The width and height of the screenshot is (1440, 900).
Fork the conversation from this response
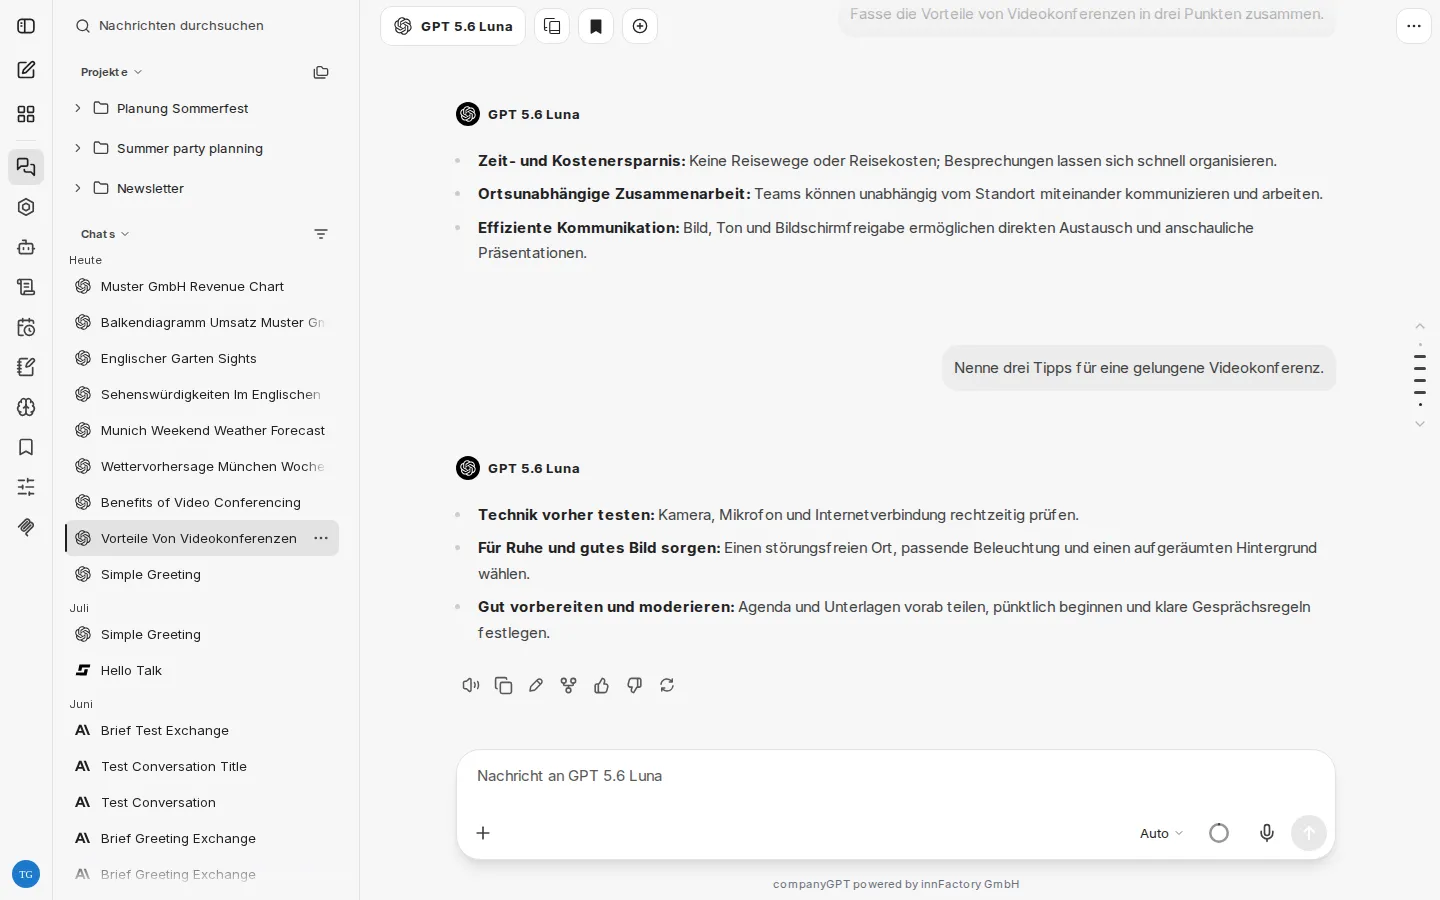pos(569,685)
